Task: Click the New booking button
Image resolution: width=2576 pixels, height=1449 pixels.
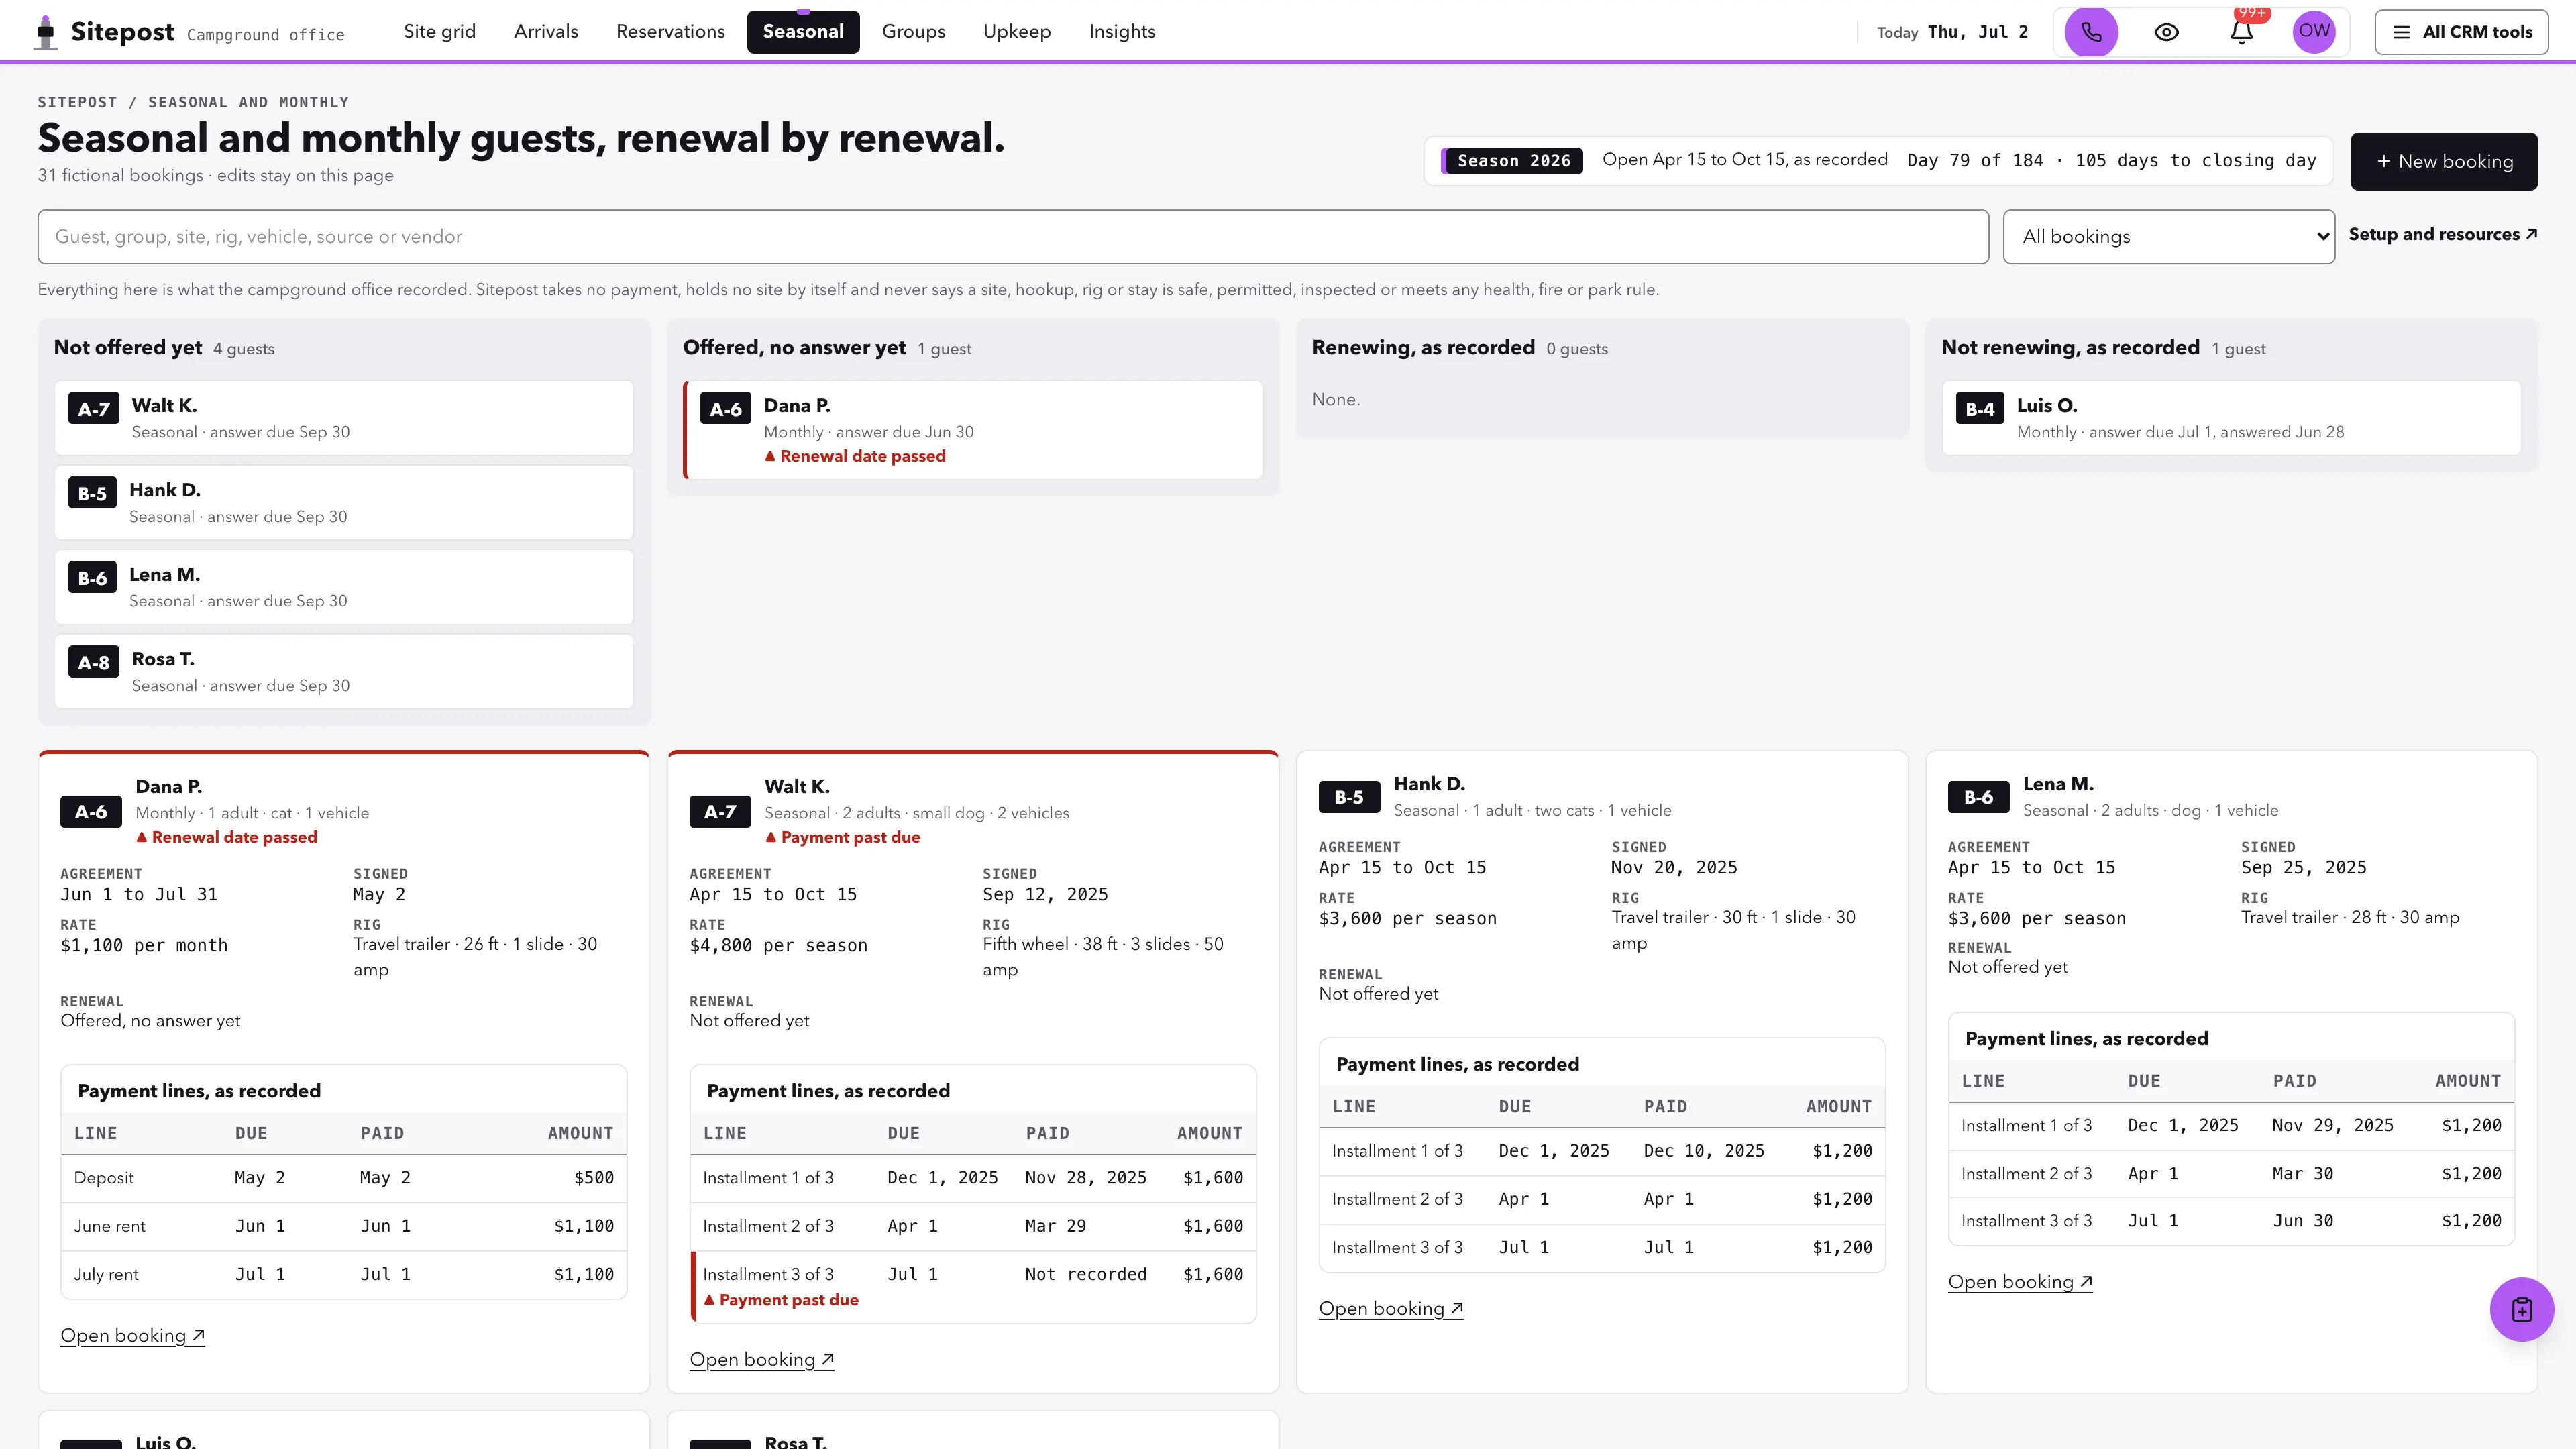Action: tap(2443, 161)
